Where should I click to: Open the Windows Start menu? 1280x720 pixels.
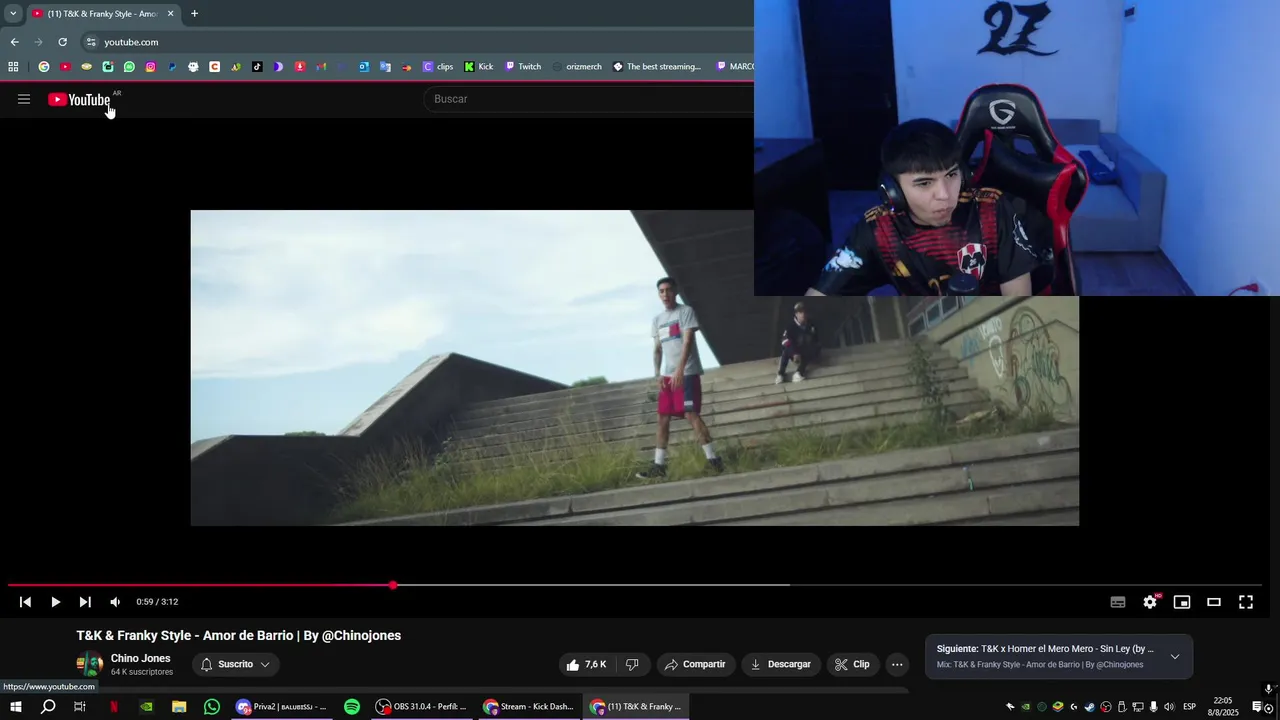pyautogui.click(x=15, y=707)
